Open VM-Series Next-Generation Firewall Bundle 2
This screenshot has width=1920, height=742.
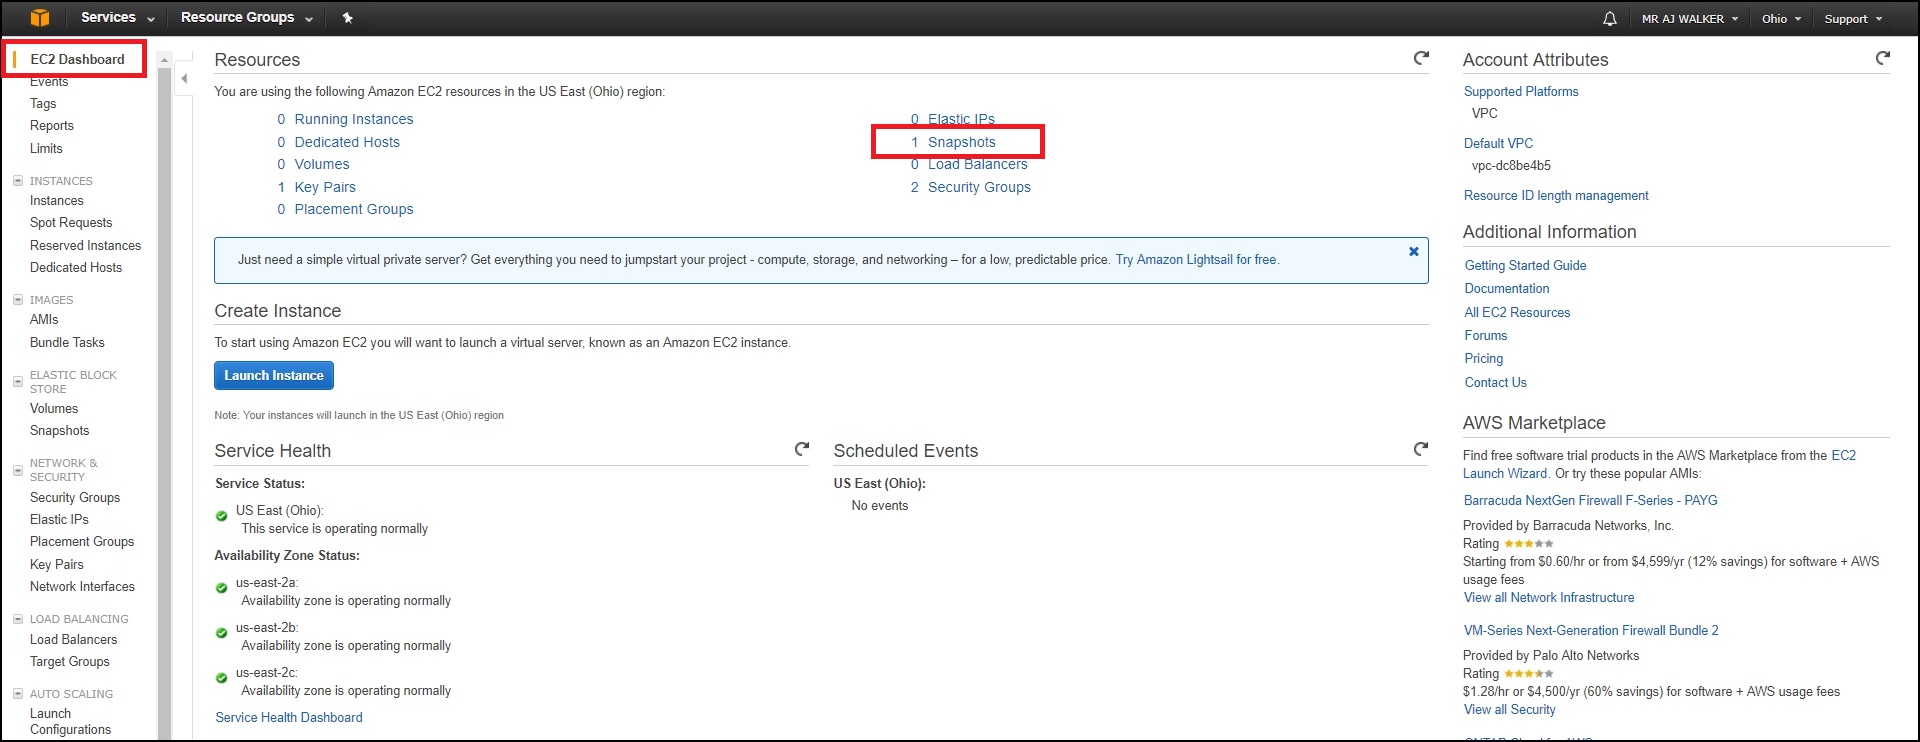1591,631
